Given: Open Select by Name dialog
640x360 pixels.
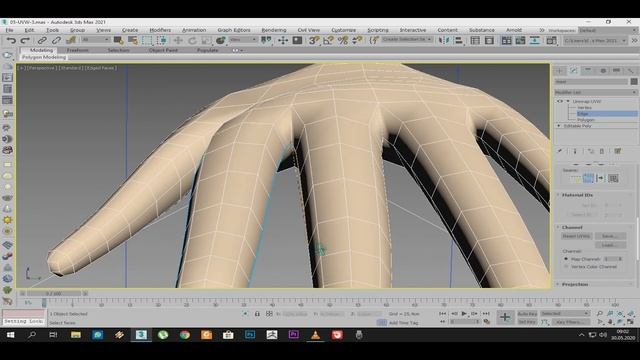Looking at the screenshot, I should (x=133, y=40).
